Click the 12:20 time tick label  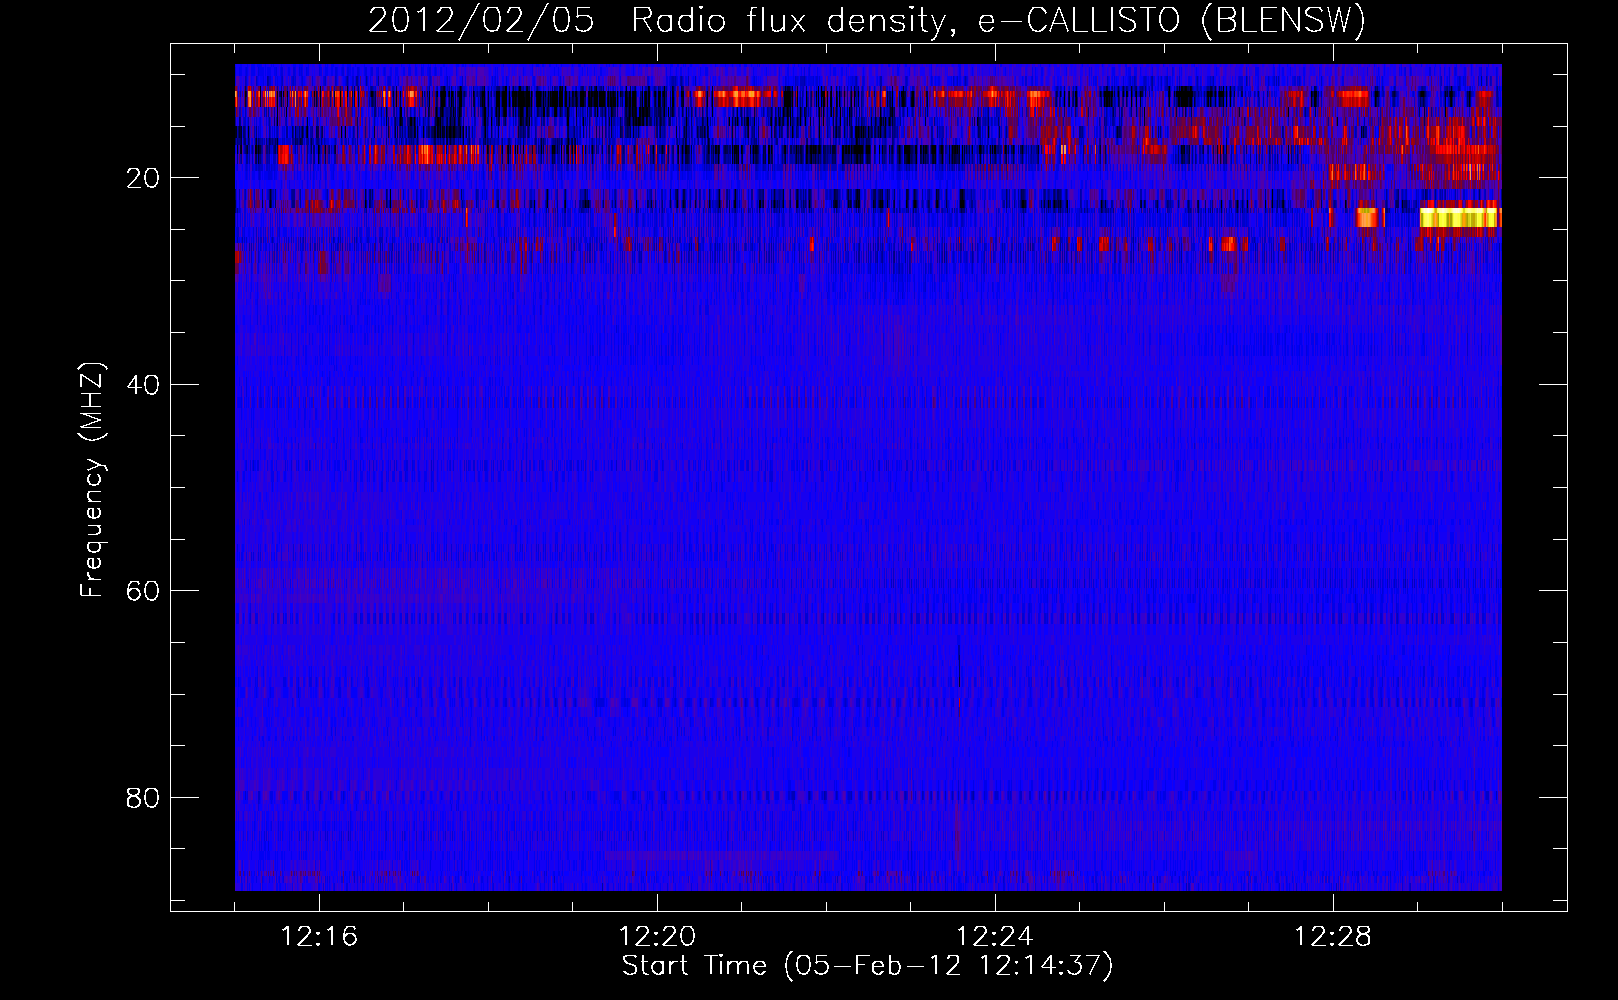click(657, 936)
